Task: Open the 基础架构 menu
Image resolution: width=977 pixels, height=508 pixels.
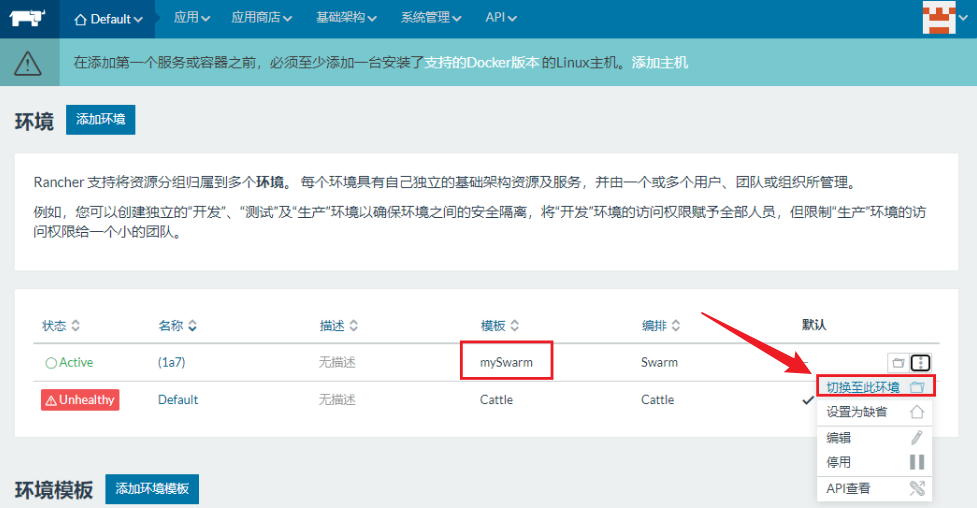Action: [x=346, y=18]
